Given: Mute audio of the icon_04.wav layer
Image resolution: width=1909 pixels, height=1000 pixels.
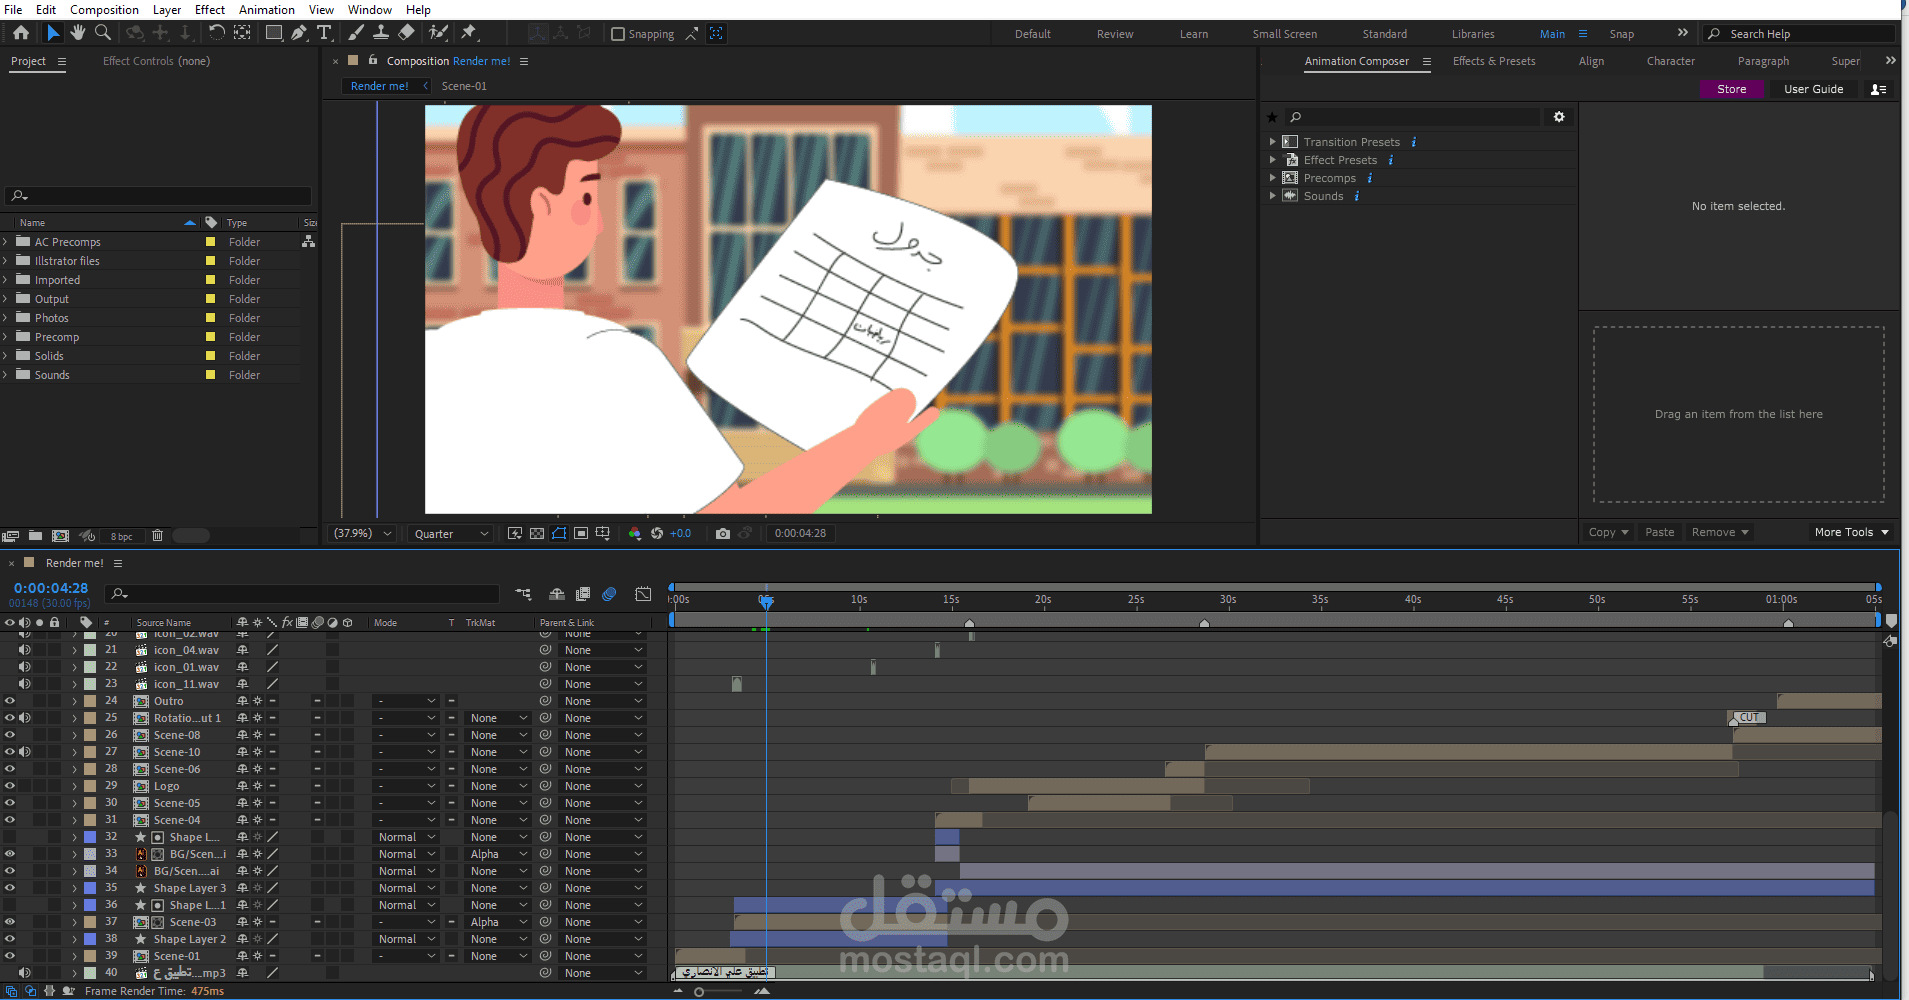Looking at the screenshot, I should point(25,650).
